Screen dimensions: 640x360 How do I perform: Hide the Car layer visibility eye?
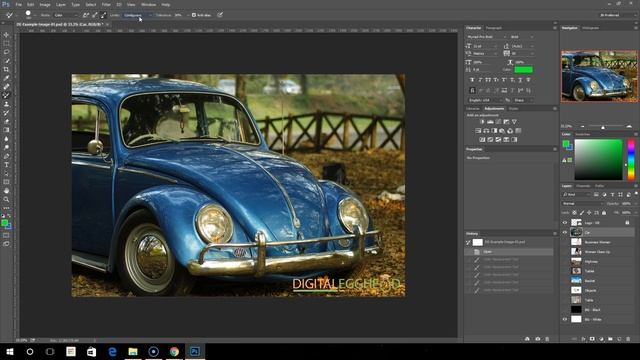click(x=565, y=232)
